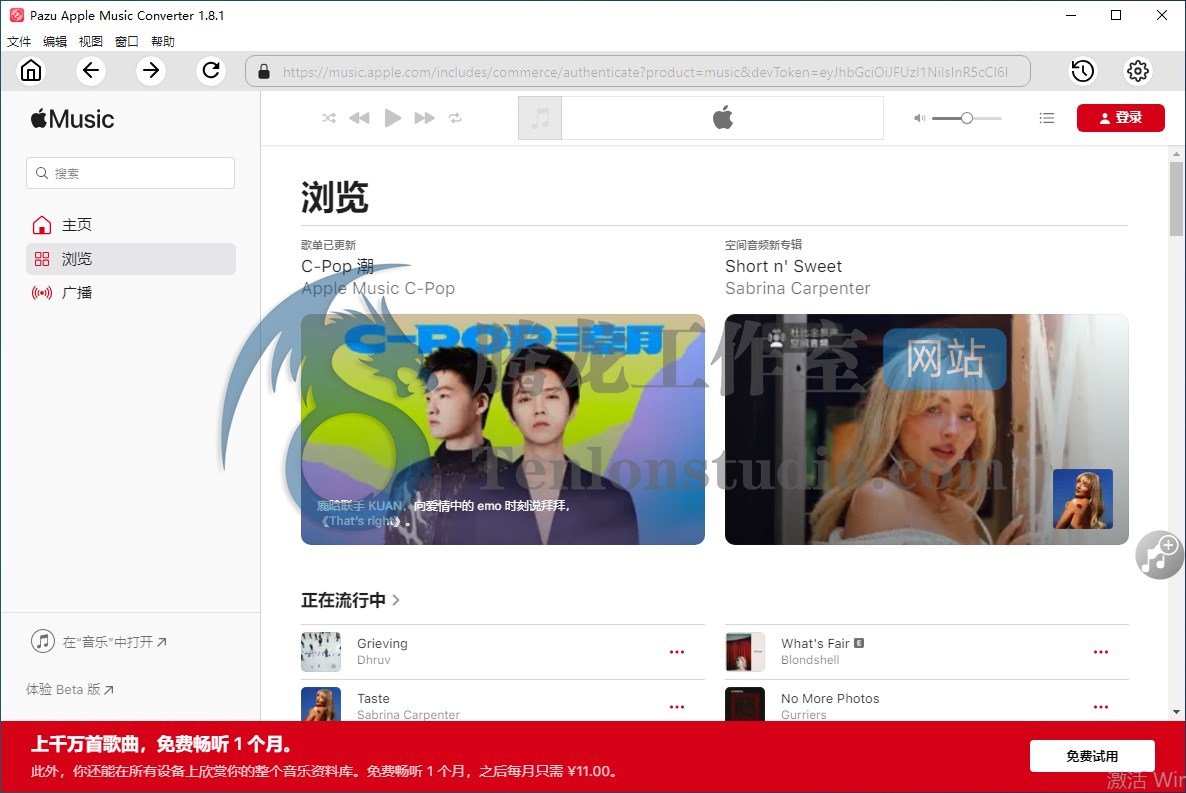The width and height of the screenshot is (1186, 793).
Task: Click the Apple Music C-Pop curator text
Action: (x=378, y=288)
